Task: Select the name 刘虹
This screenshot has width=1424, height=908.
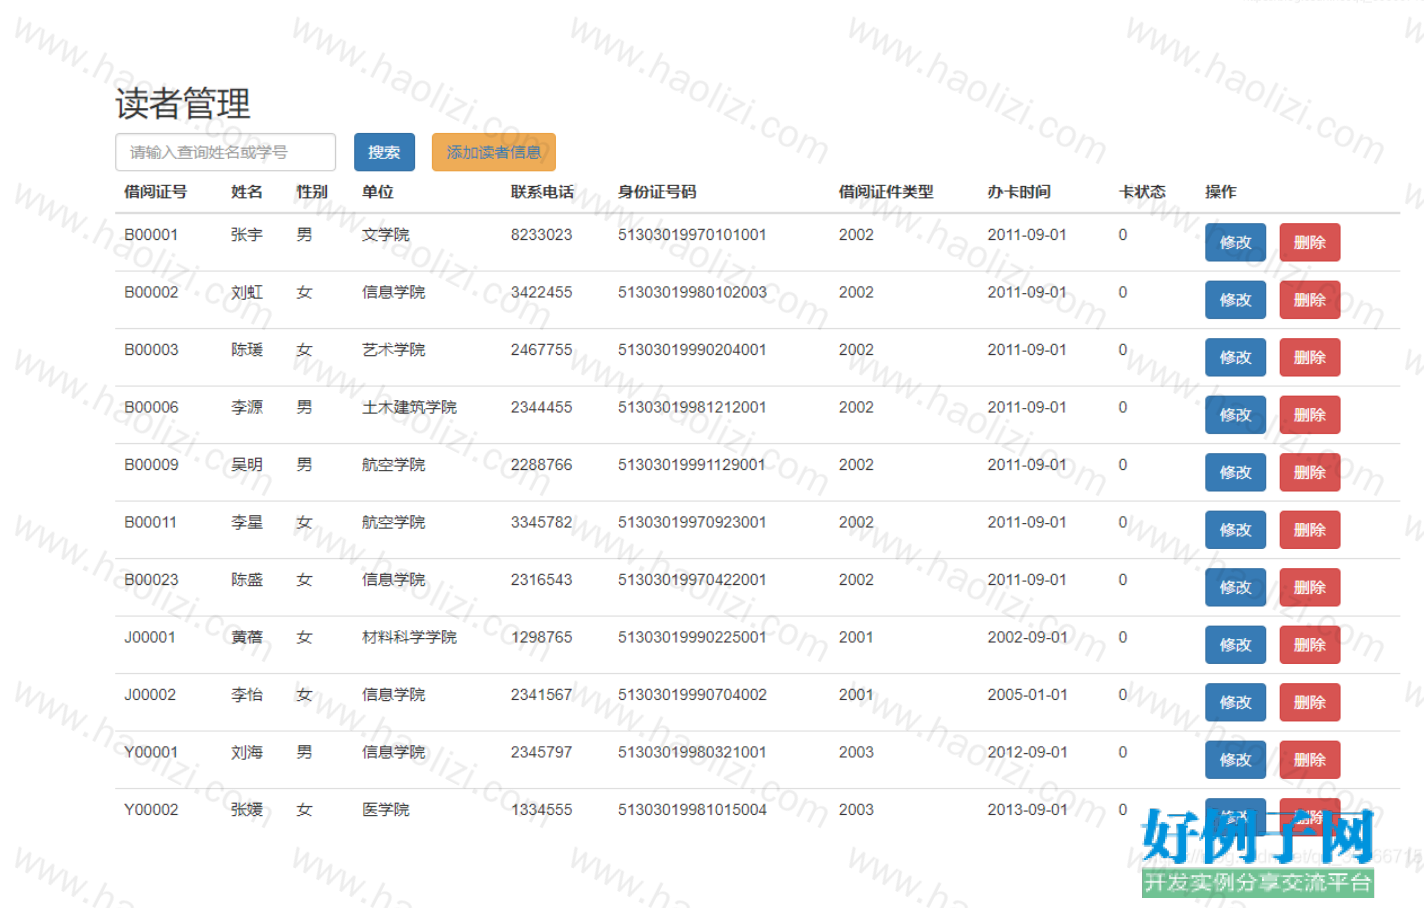Action: point(247,292)
